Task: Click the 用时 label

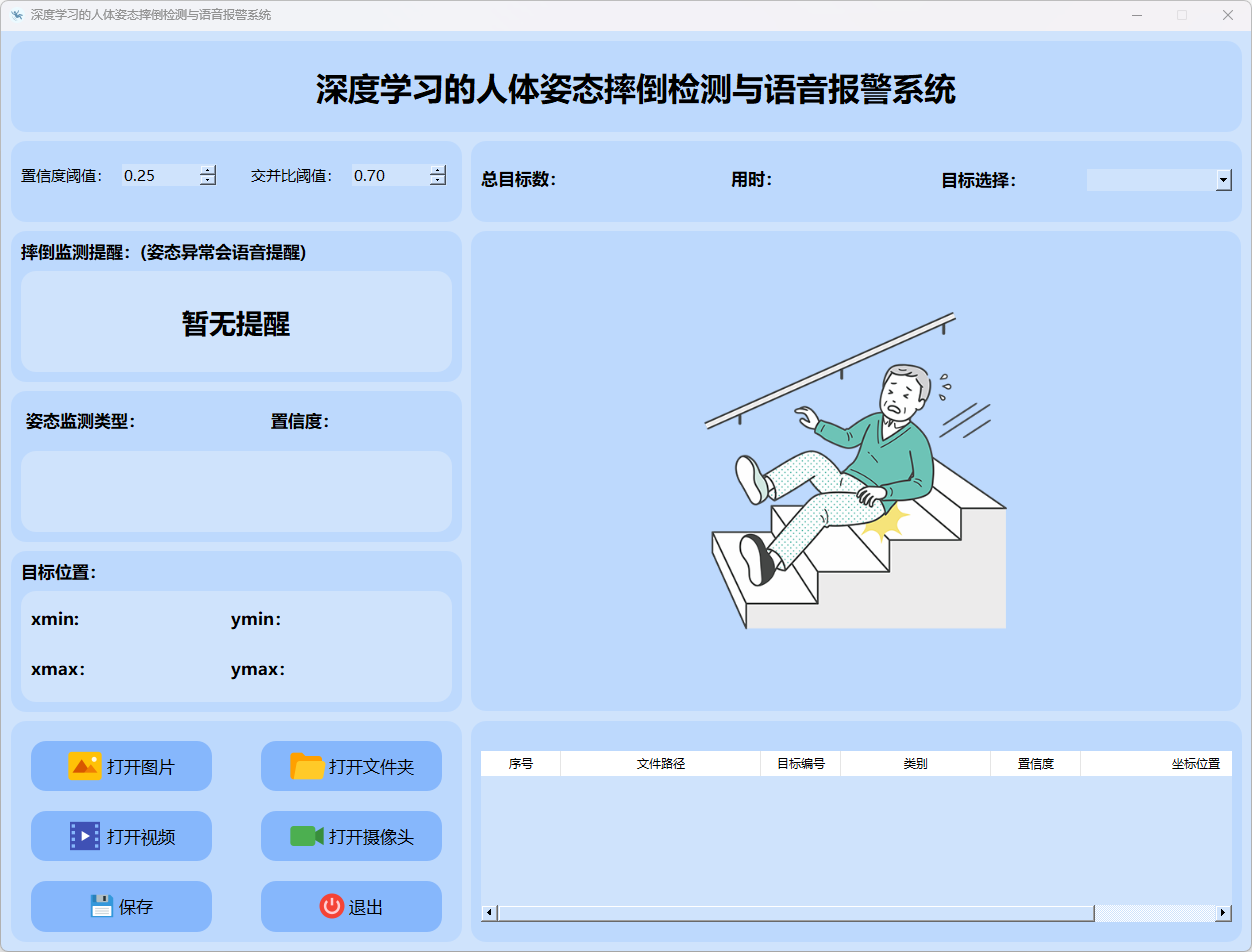Action: coord(751,180)
